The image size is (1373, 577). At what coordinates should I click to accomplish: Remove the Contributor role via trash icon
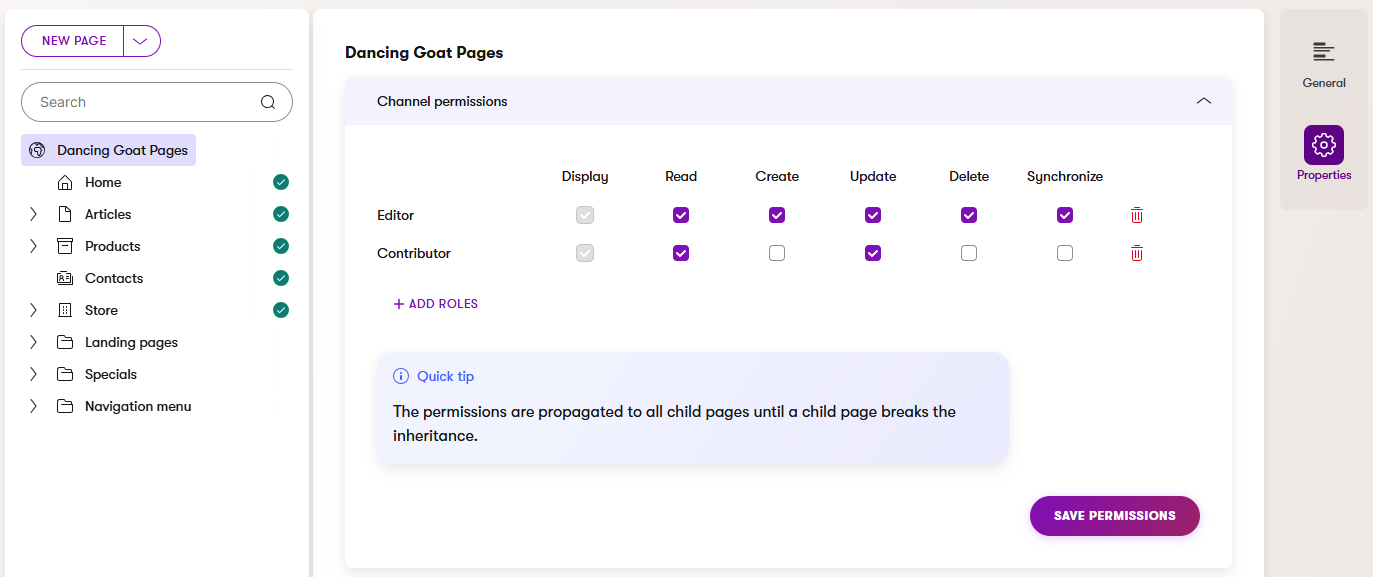click(1137, 253)
